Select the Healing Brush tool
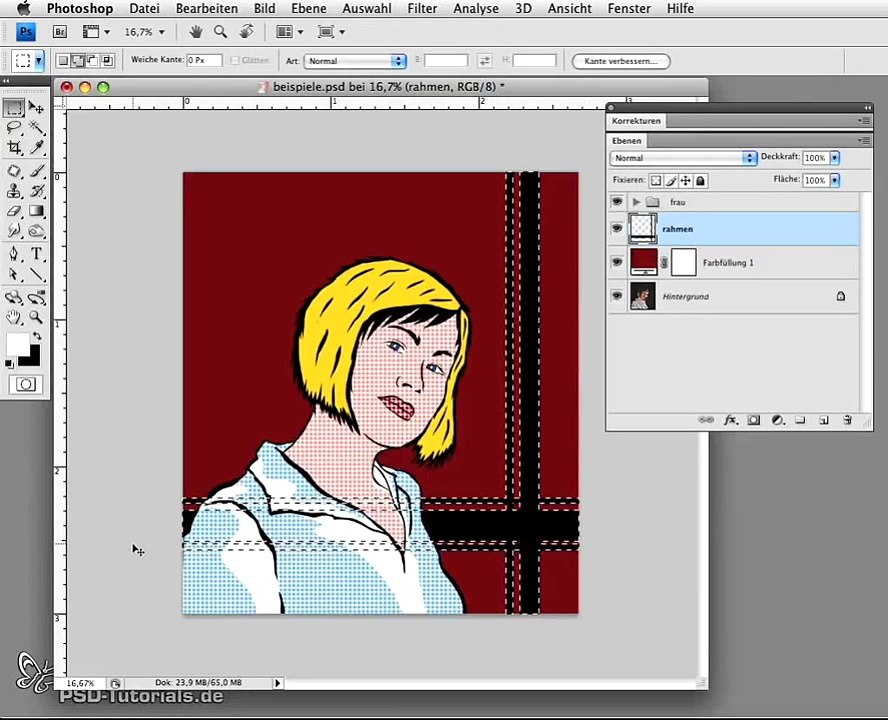This screenshot has height=720, width=888. 14,171
